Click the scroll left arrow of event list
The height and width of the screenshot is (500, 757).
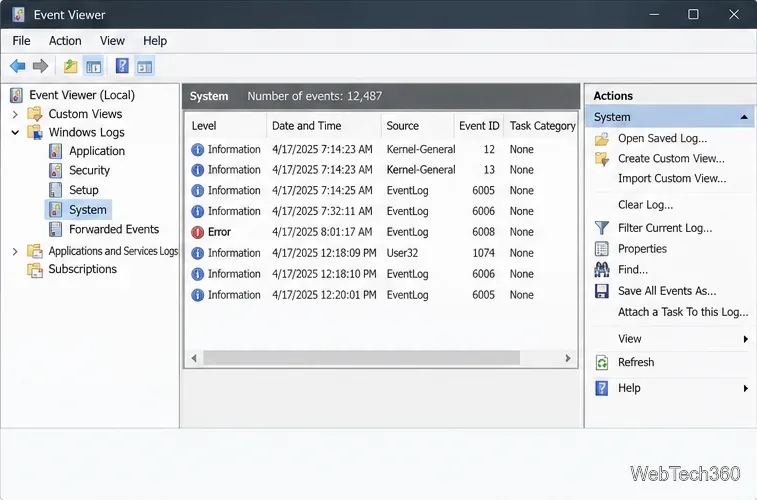point(194,358)
